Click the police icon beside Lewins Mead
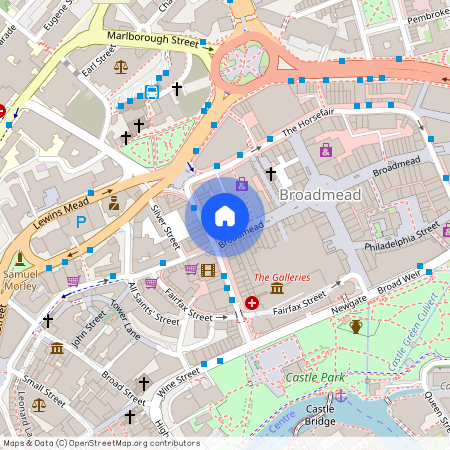 click(x=114, y=203)
